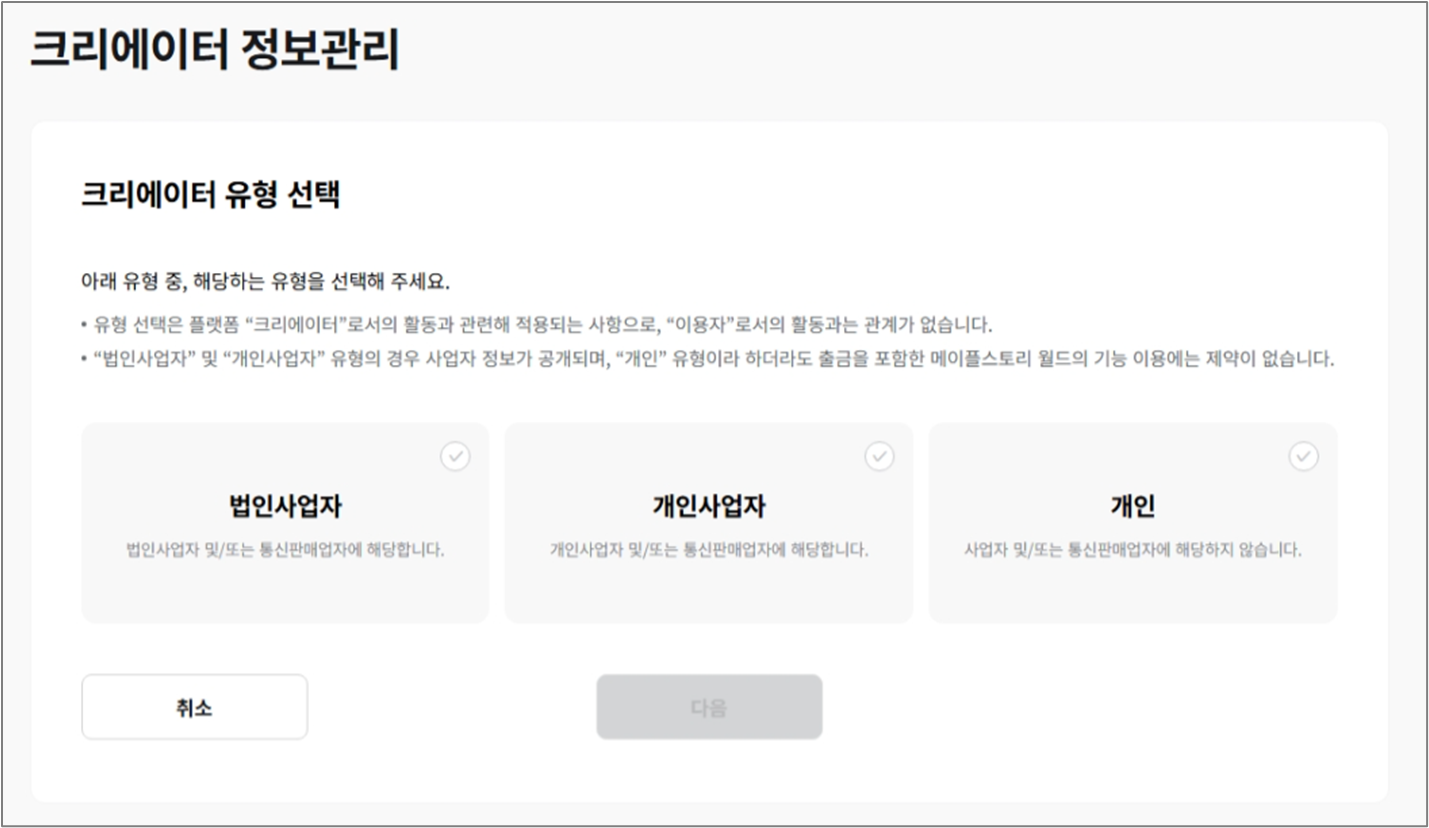
Task: Click the 취소 cancel button
Action: click(x=194, y=706)
